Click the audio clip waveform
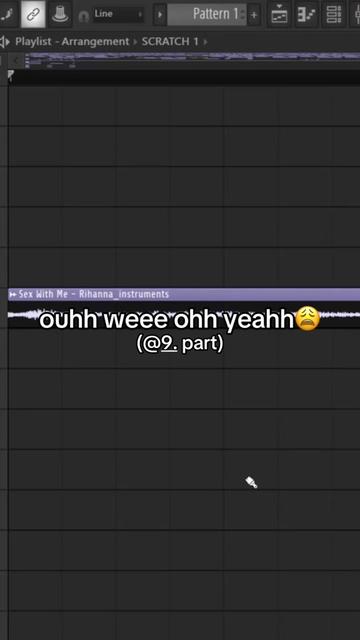The image size is (360, 640). [x=184, y=315]
